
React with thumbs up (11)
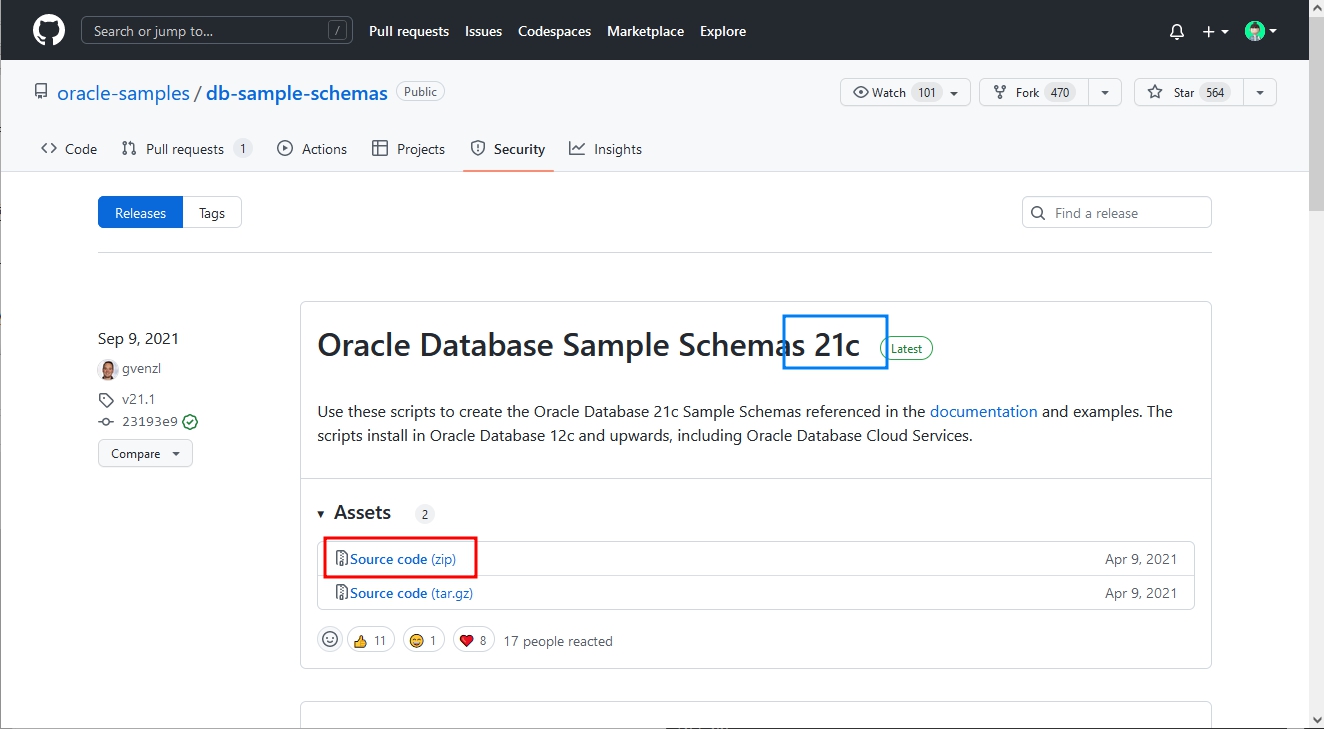(x=371, y=640)
